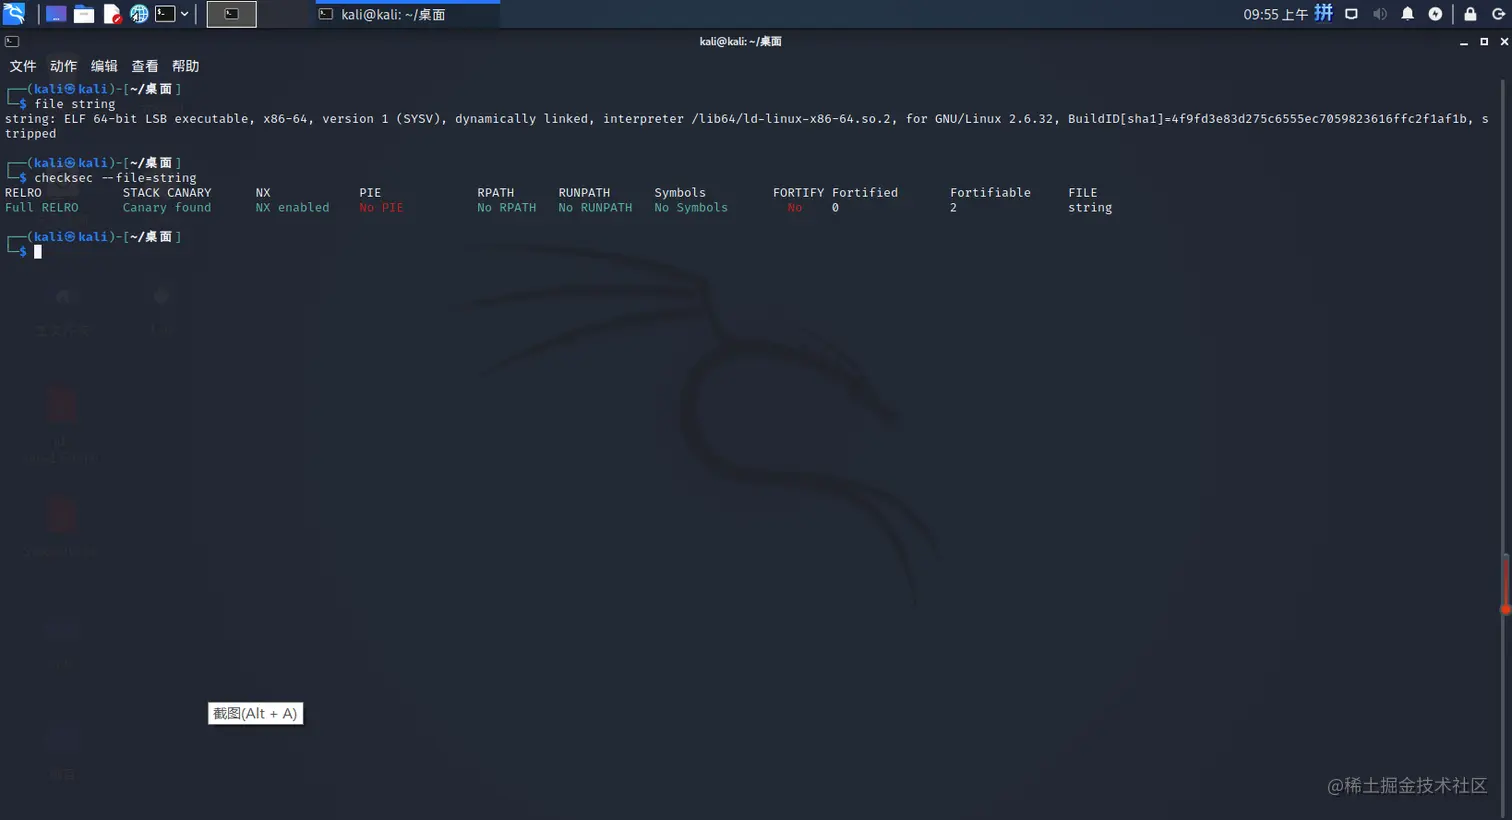Open notifications bell icon
Viewport: 1512px width, 820px height.
(1407, 14)
